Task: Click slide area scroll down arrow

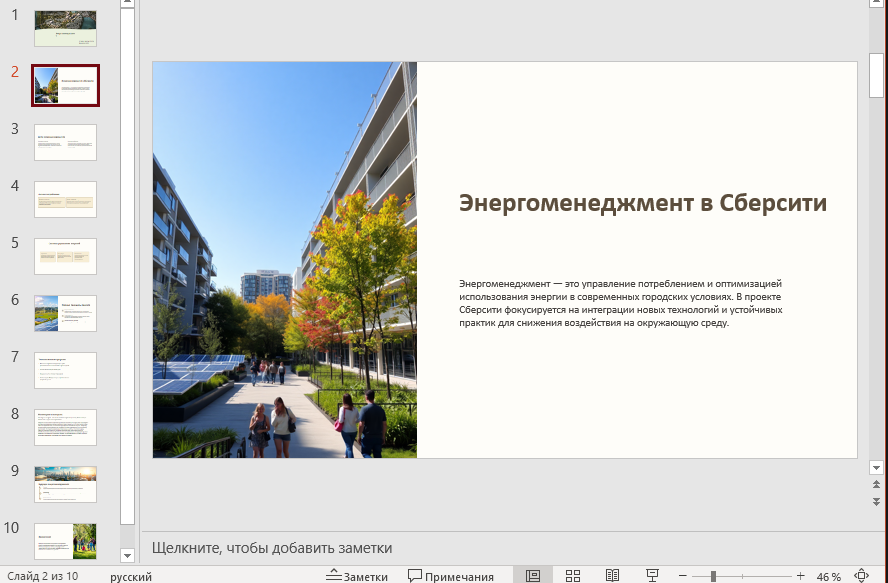Action: click(877, 468)
